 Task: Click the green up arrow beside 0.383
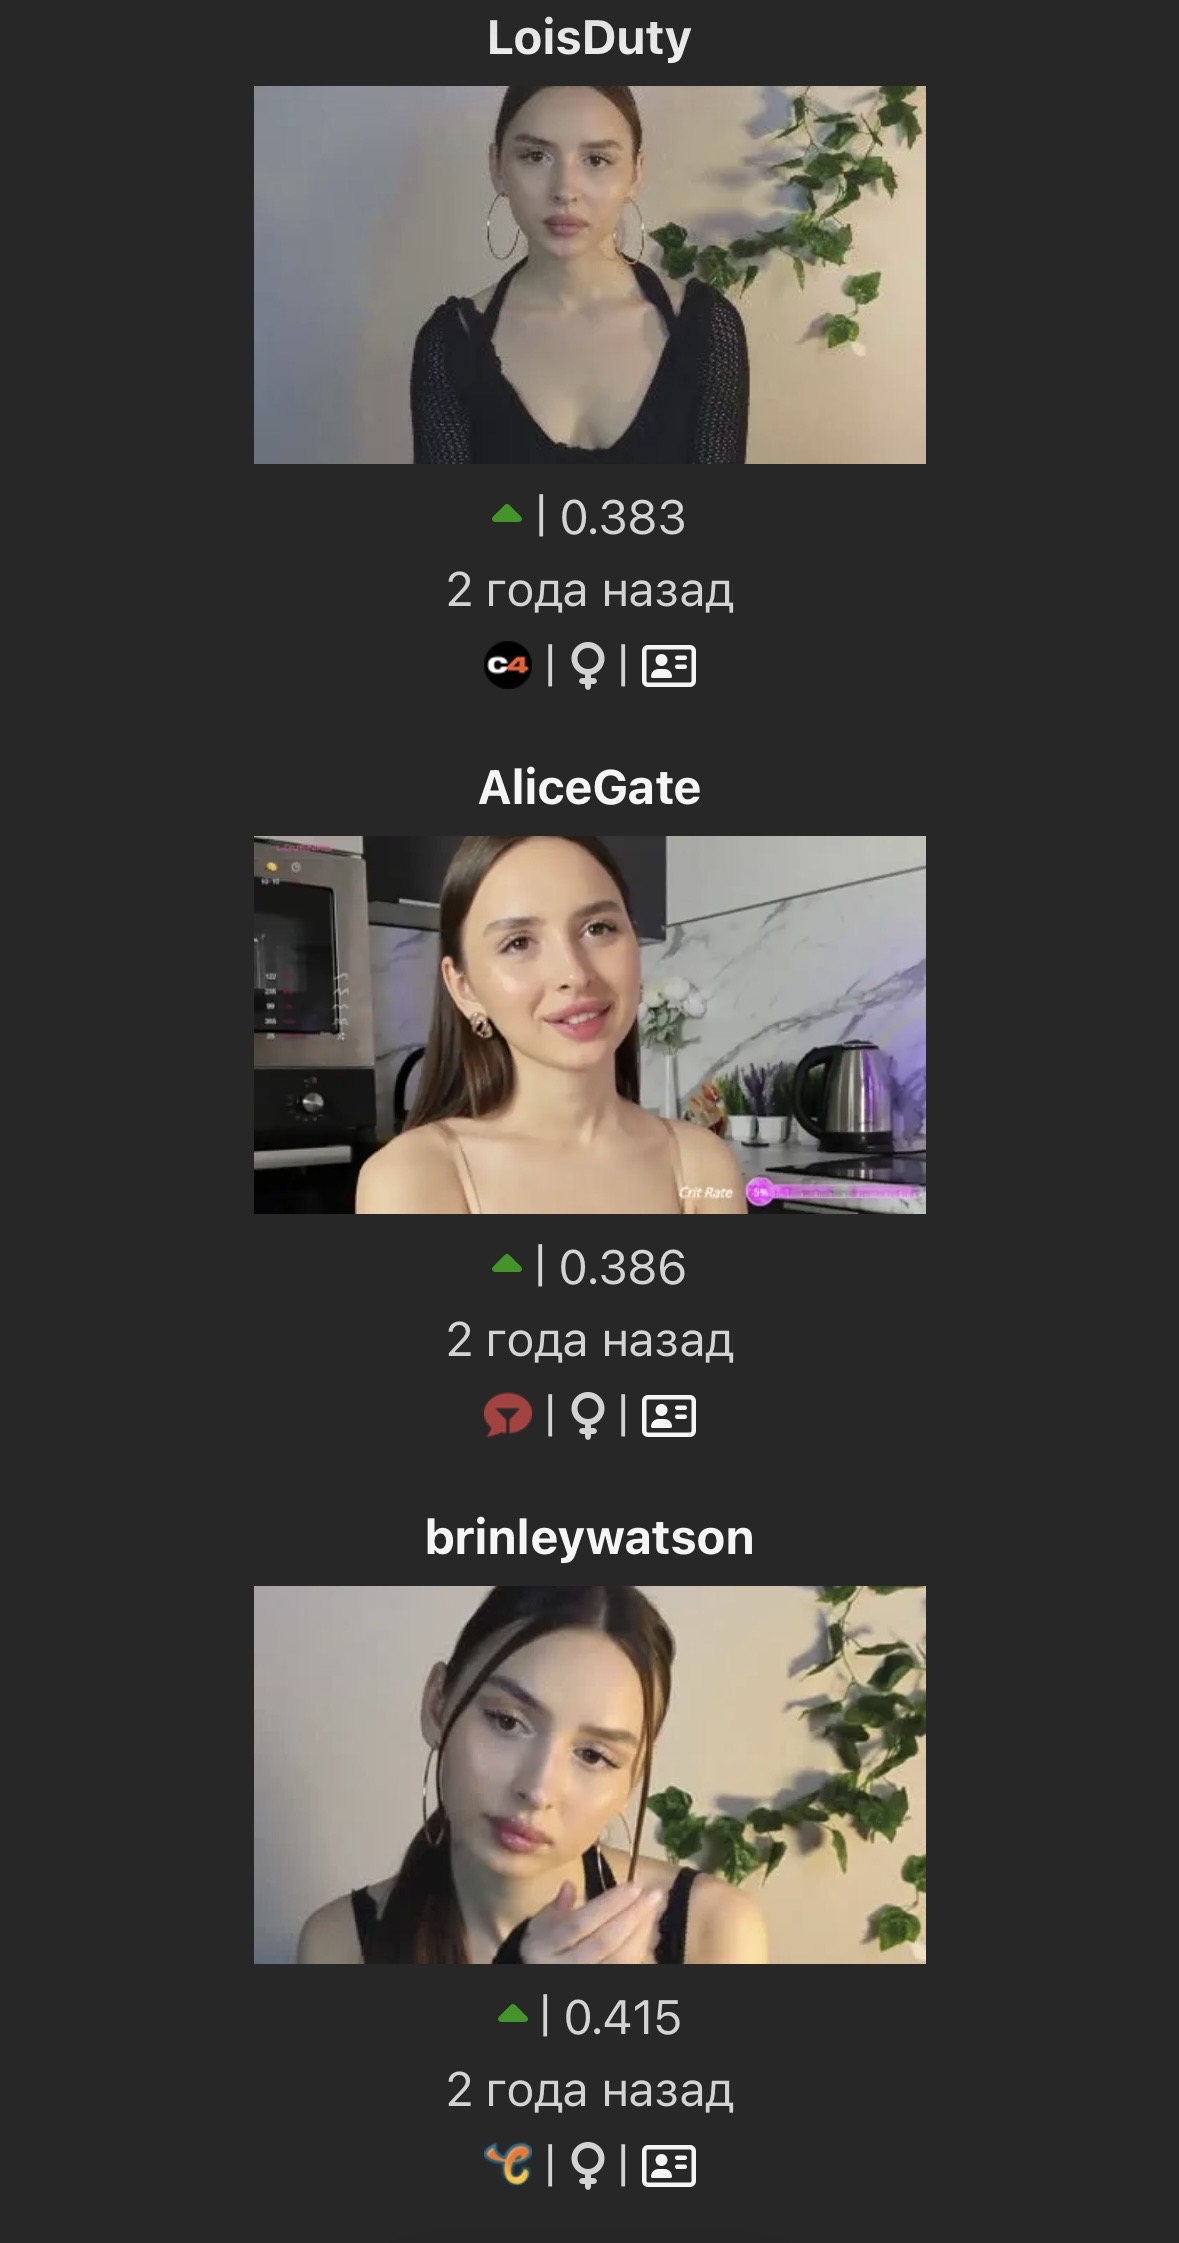[508, 515]
